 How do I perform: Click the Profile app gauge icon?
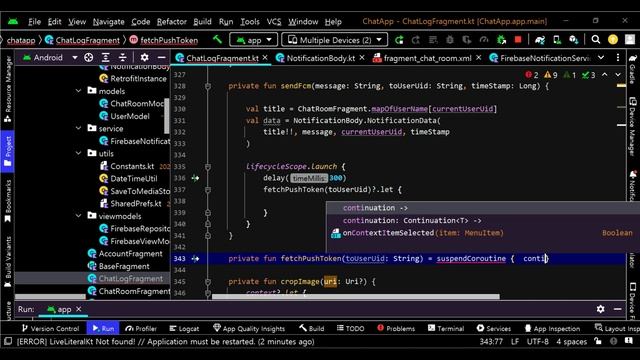coord(484,40)
